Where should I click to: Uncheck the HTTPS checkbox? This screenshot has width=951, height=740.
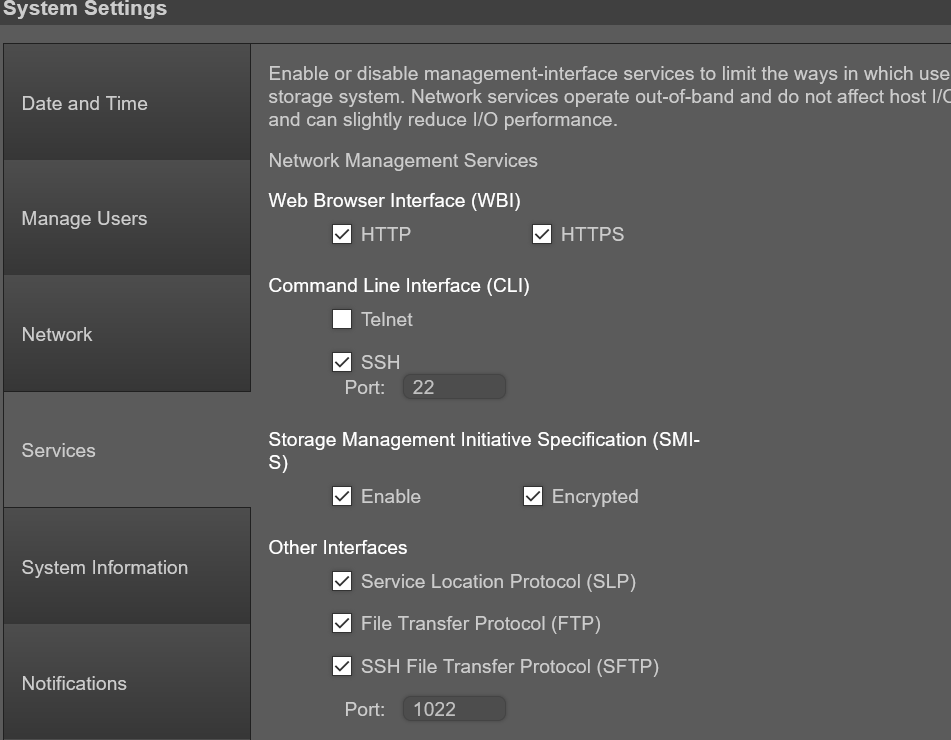point(541,234)
